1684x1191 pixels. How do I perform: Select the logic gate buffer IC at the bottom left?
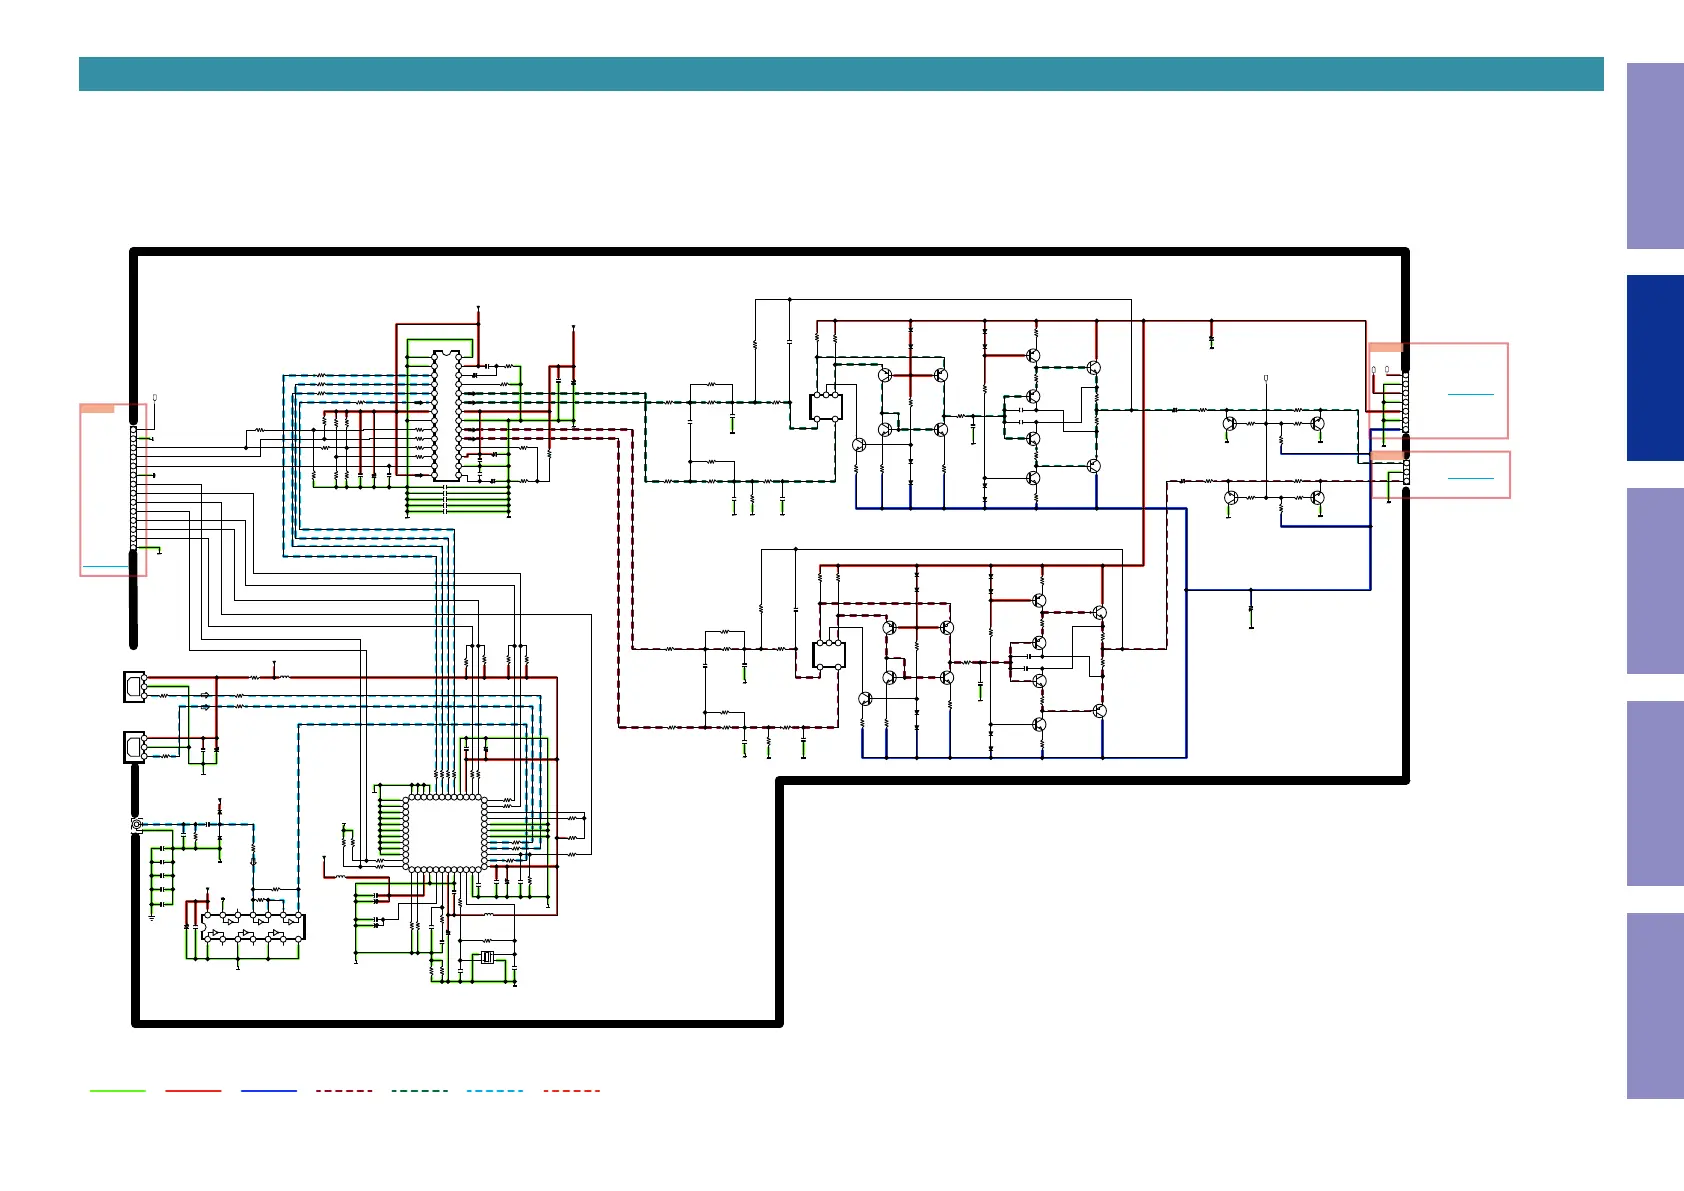pyautogui.click(x=252, y=927)
